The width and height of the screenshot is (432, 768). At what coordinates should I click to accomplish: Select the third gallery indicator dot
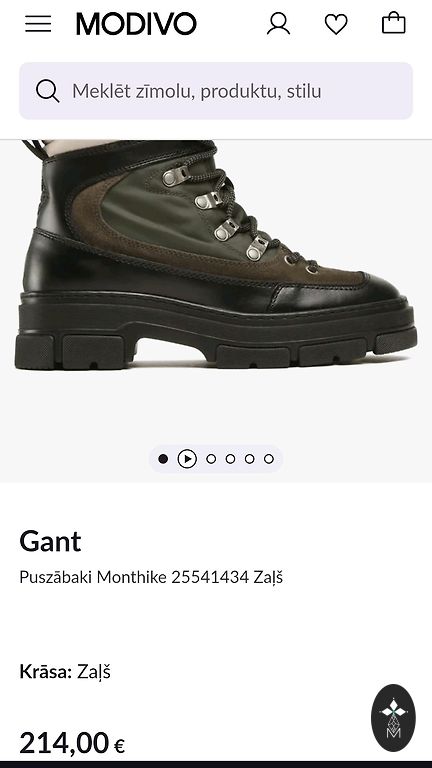[211, 459]
